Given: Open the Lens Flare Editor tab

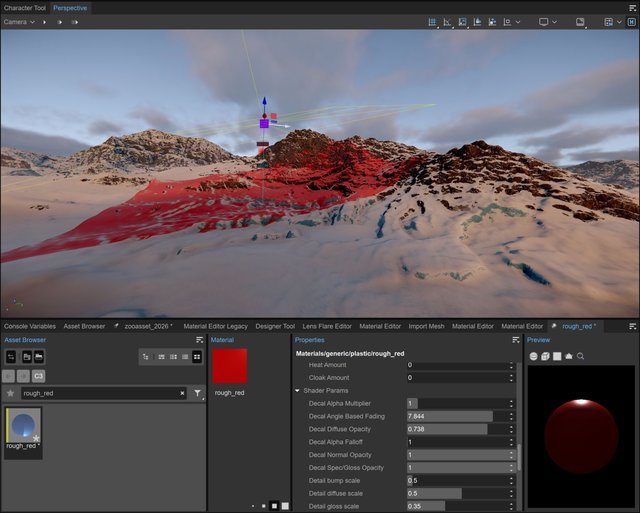Looking at the screenshot, I should pyautogui.click(x=327, y=326).
